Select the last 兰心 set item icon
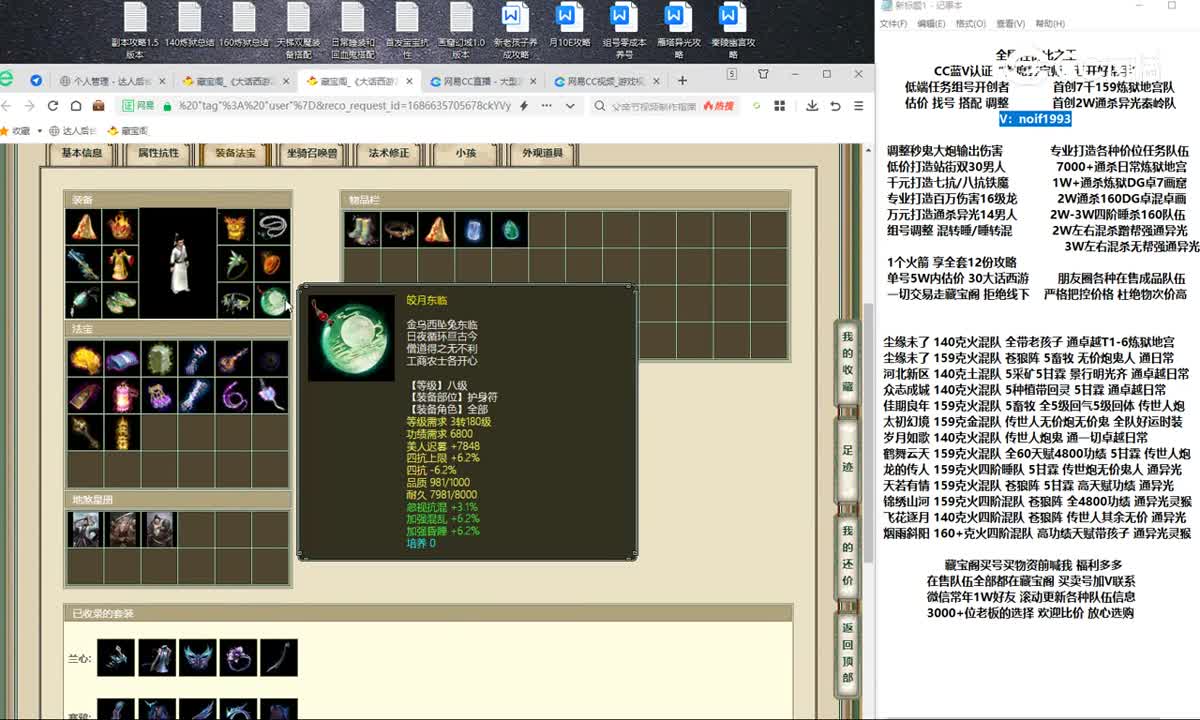The image size is (1200, 720). 279,658
